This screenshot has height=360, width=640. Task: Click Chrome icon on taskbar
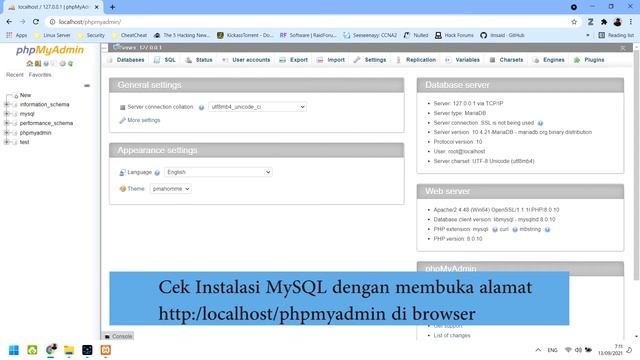[x=51, y=350]
